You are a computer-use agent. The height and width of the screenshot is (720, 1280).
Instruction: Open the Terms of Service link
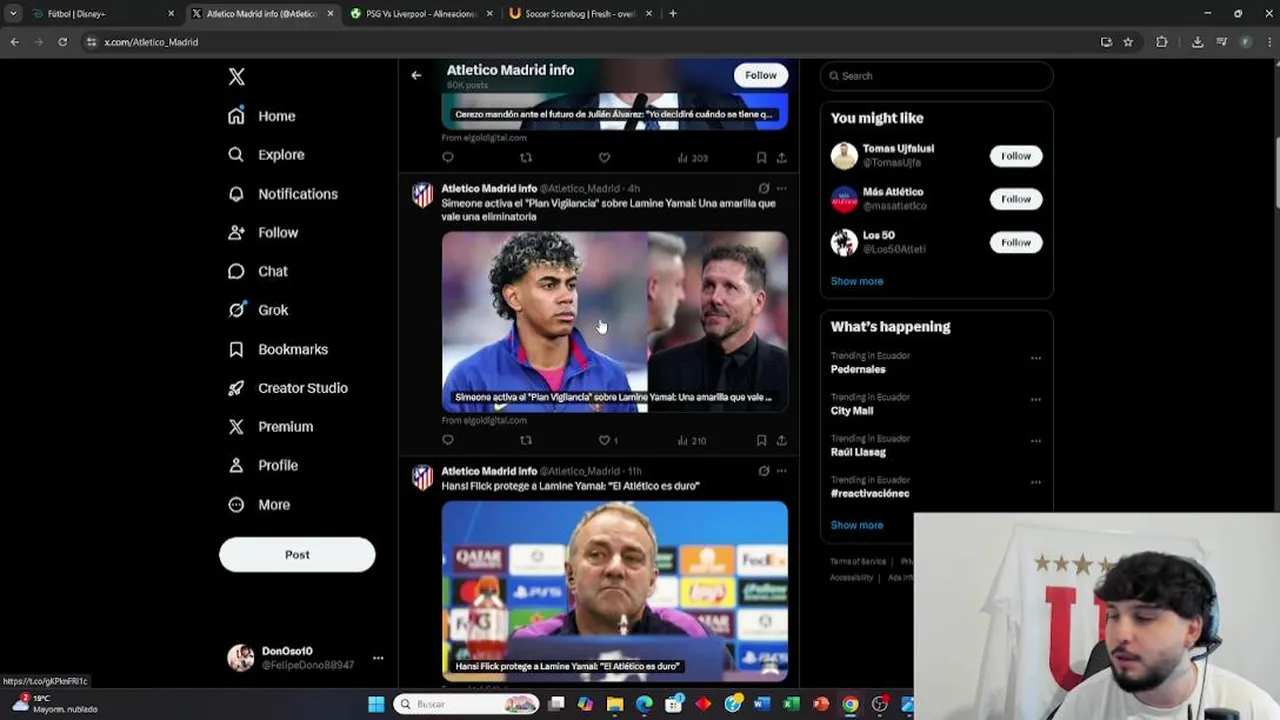point(858,562)
